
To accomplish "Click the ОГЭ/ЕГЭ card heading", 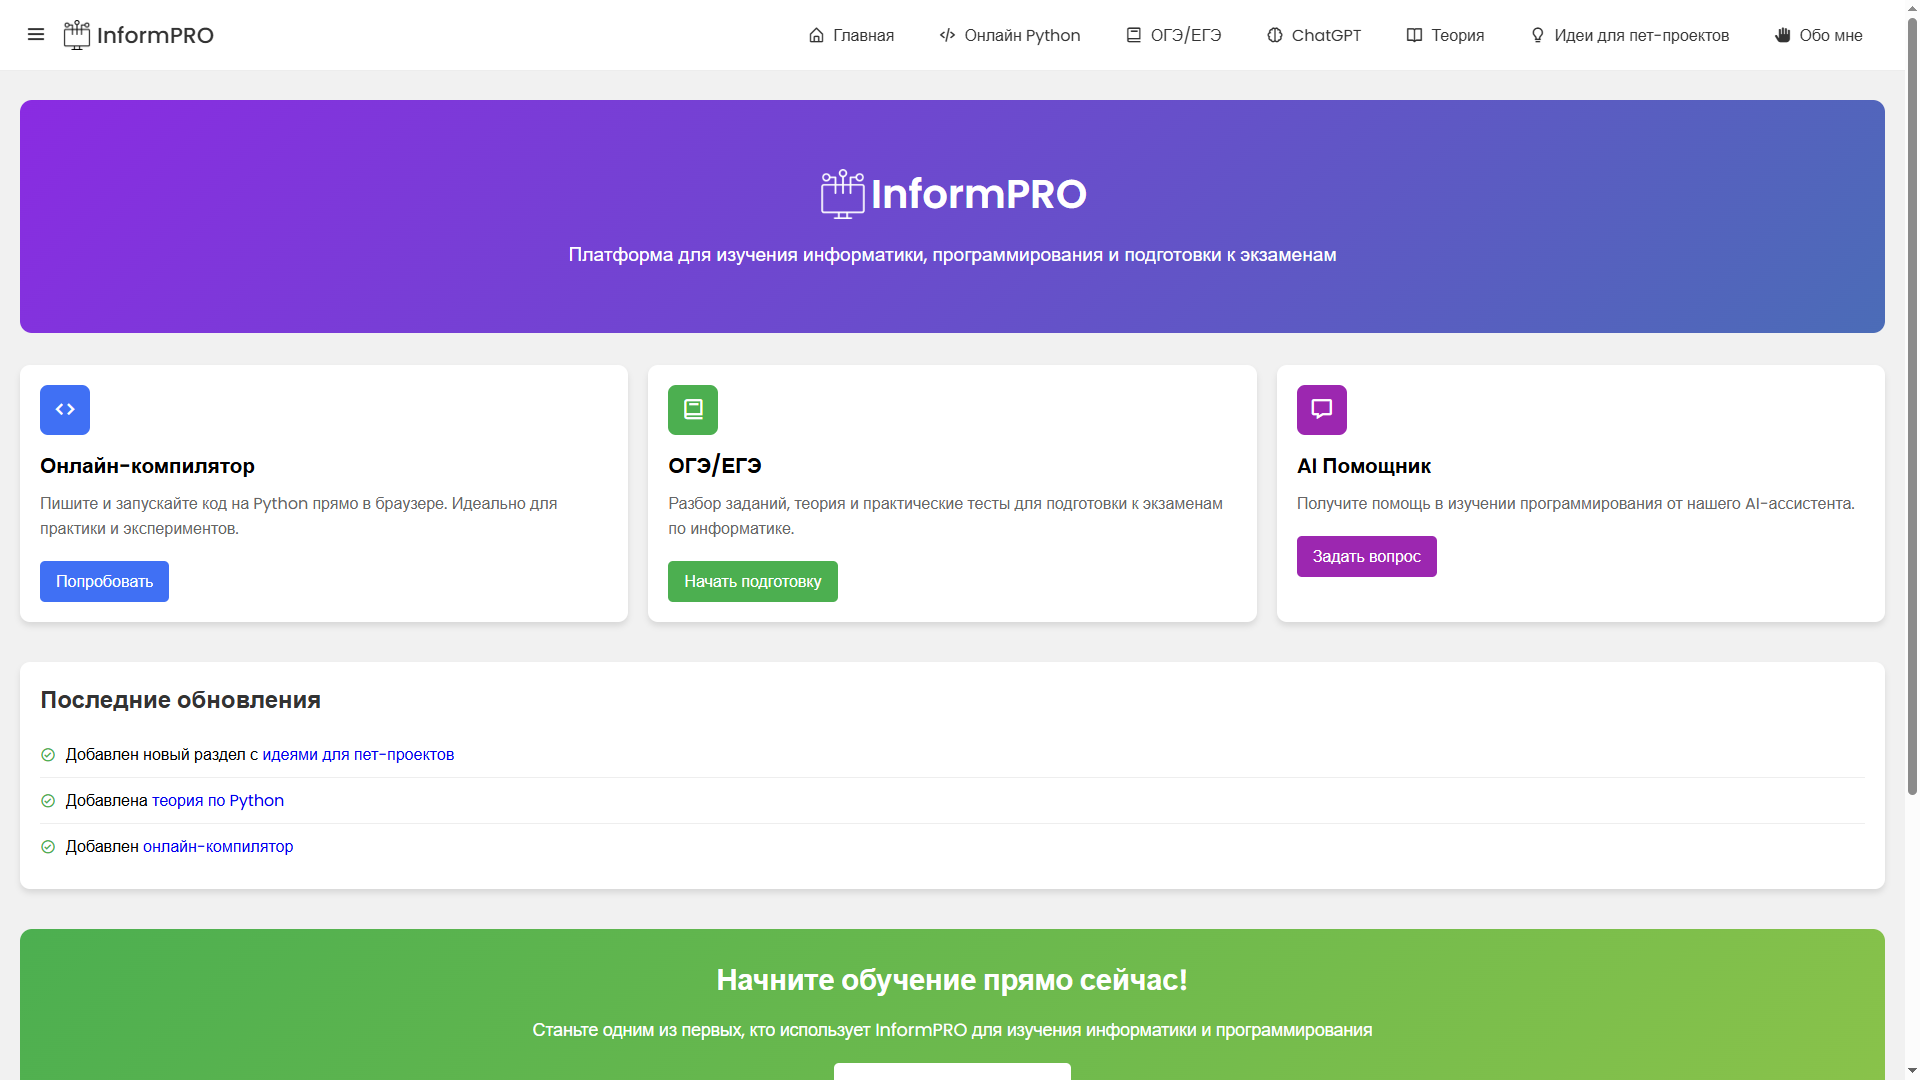I will point(715,466).
